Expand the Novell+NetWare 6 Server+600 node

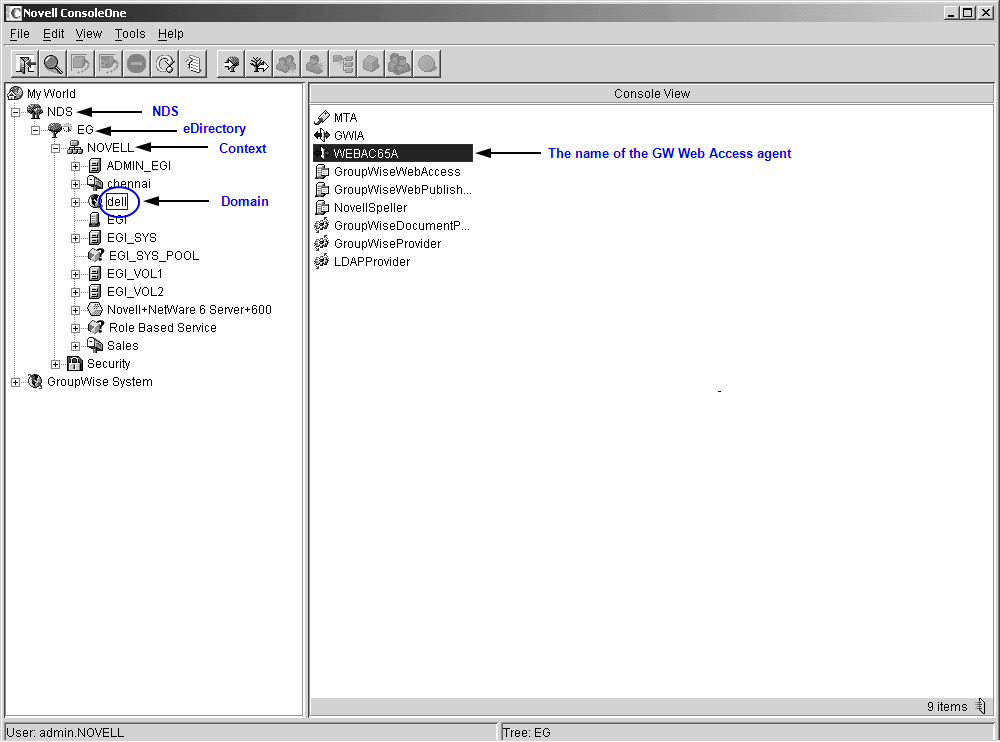(75, 310)
